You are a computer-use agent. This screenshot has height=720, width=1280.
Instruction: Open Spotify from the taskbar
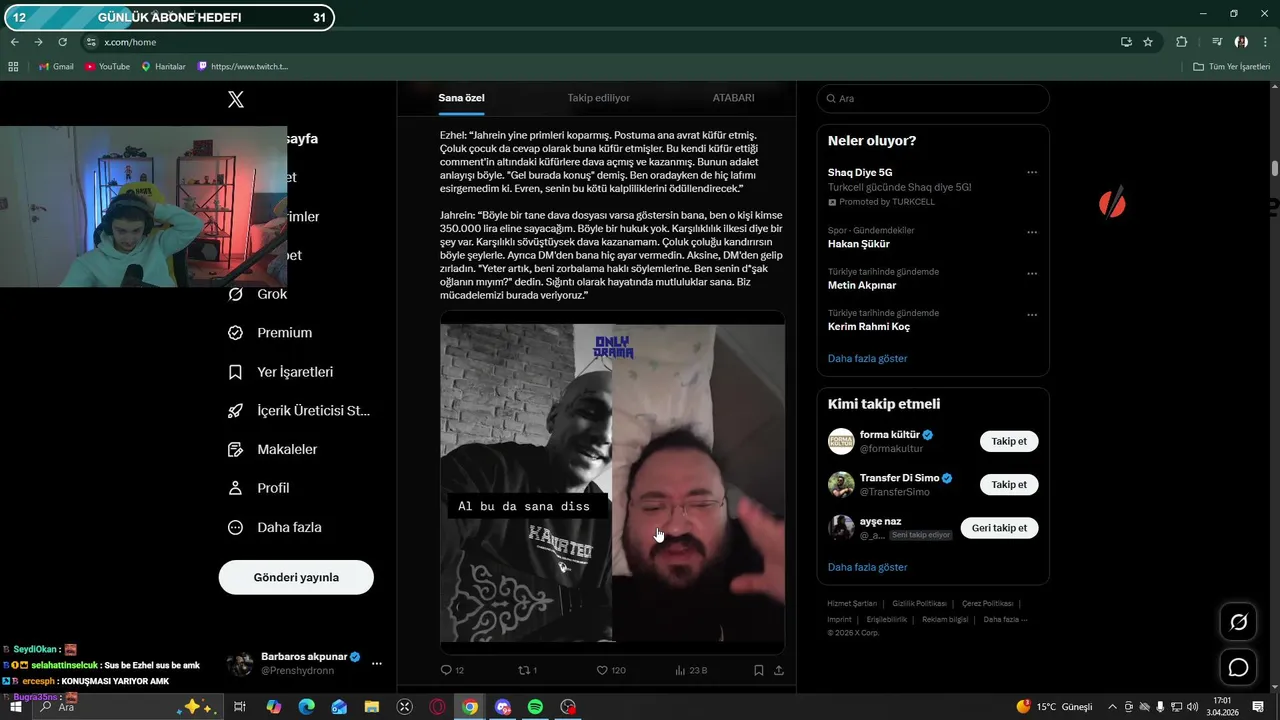pos(535,707)
